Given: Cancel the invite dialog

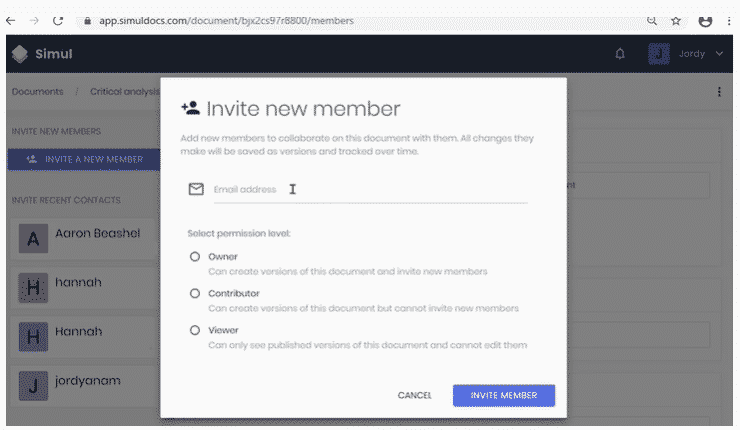Looking at the screenshot, I should [x=414, y=396].
